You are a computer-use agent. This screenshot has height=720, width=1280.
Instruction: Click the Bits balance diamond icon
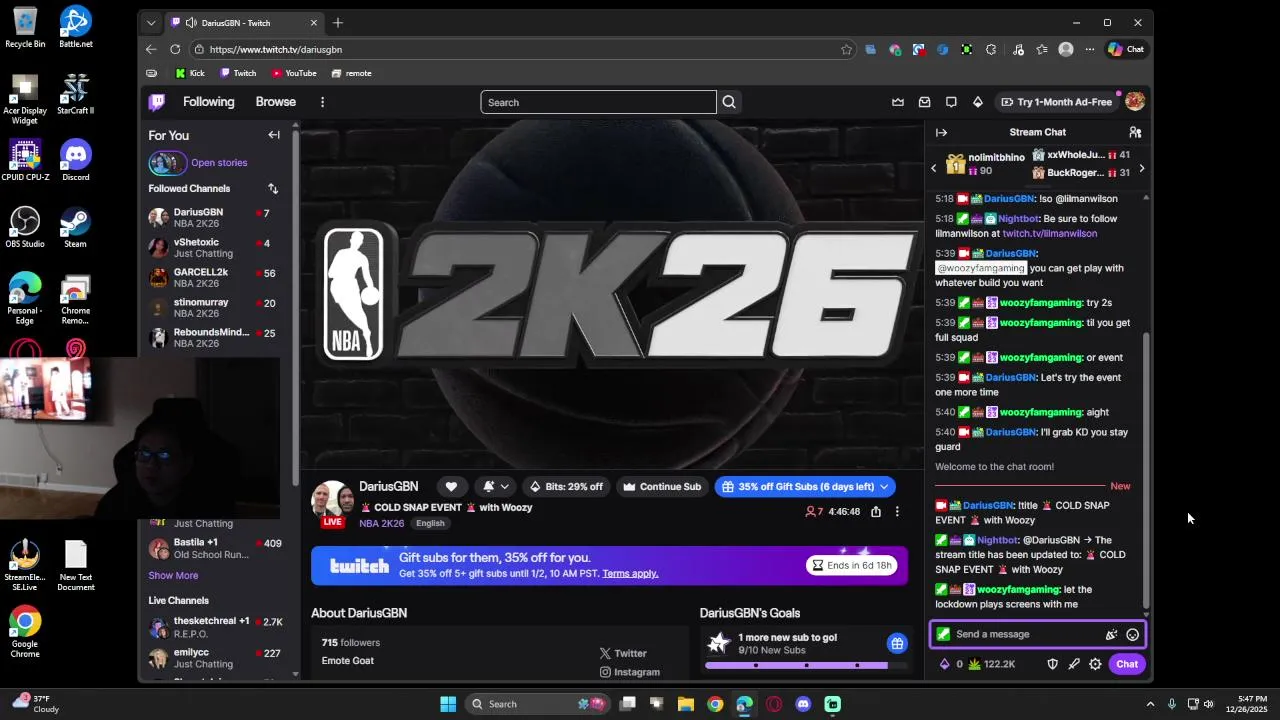point(944,664)
